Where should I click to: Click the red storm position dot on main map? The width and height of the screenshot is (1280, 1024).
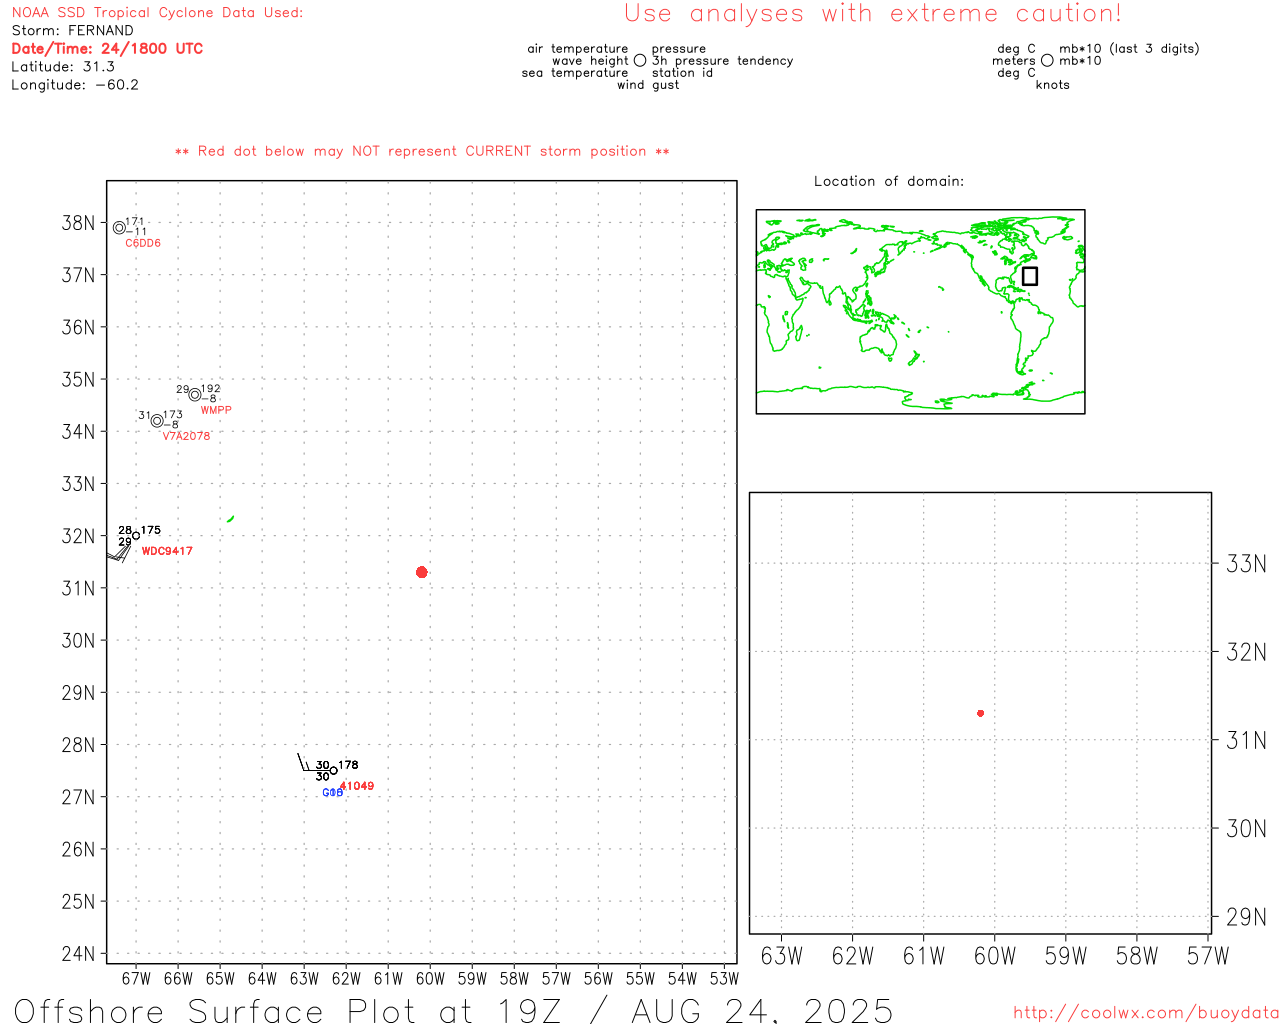coord(421,572)
